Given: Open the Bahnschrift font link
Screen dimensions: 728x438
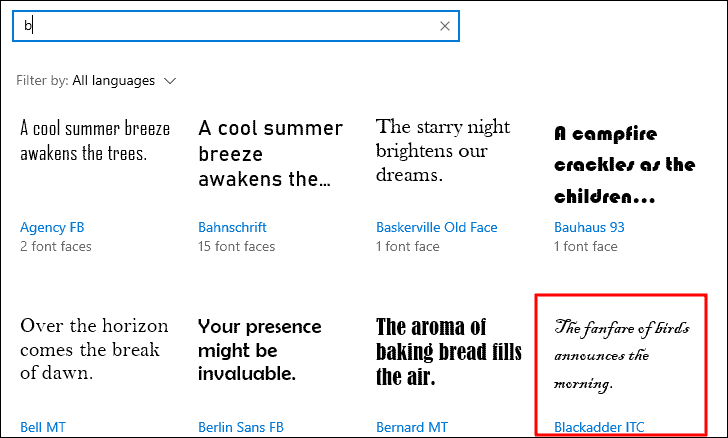Looking at the screenshot, I should [x=232, y=227].
